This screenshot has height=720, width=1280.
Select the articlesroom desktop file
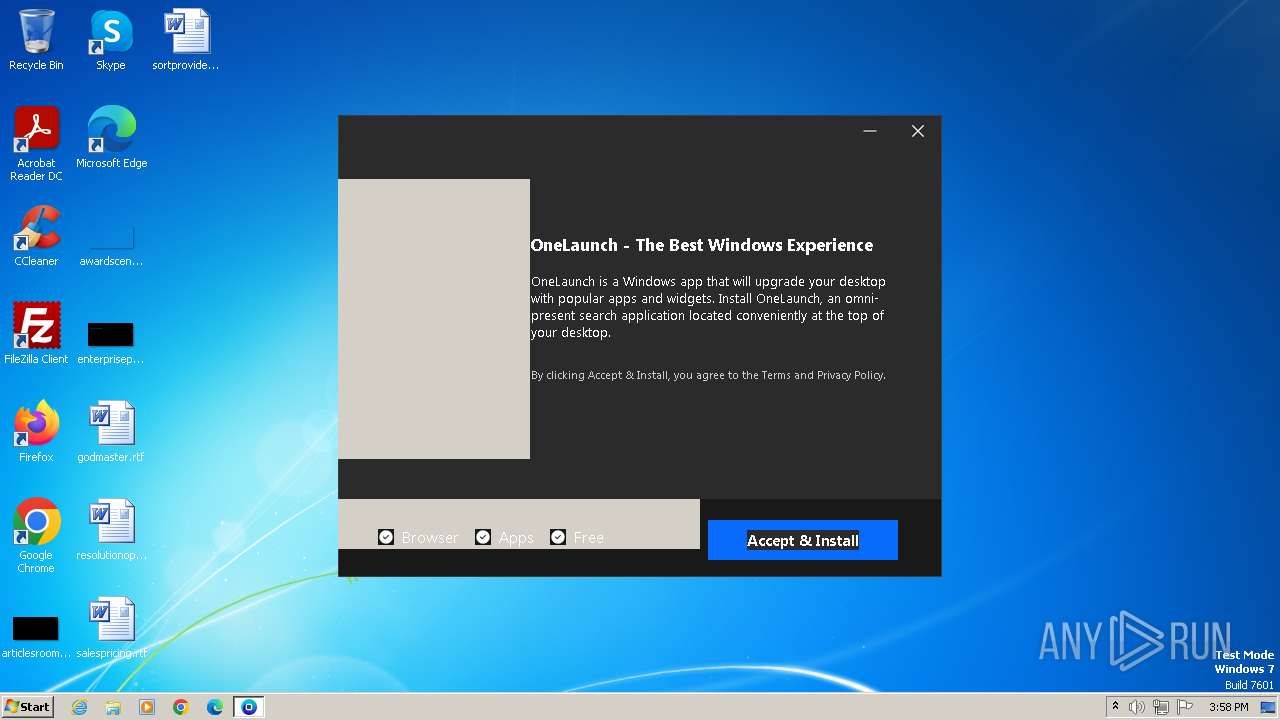point(36,638)
